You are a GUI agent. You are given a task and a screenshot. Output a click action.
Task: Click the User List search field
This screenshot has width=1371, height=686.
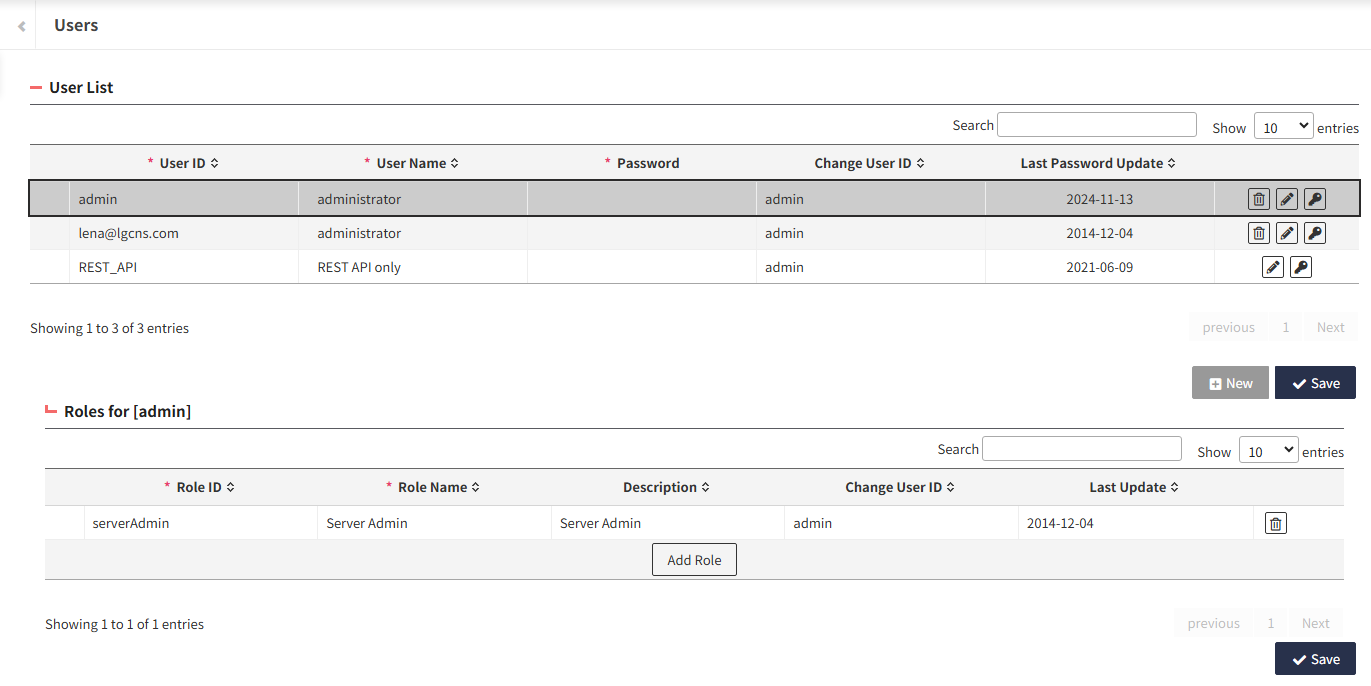1096,125
